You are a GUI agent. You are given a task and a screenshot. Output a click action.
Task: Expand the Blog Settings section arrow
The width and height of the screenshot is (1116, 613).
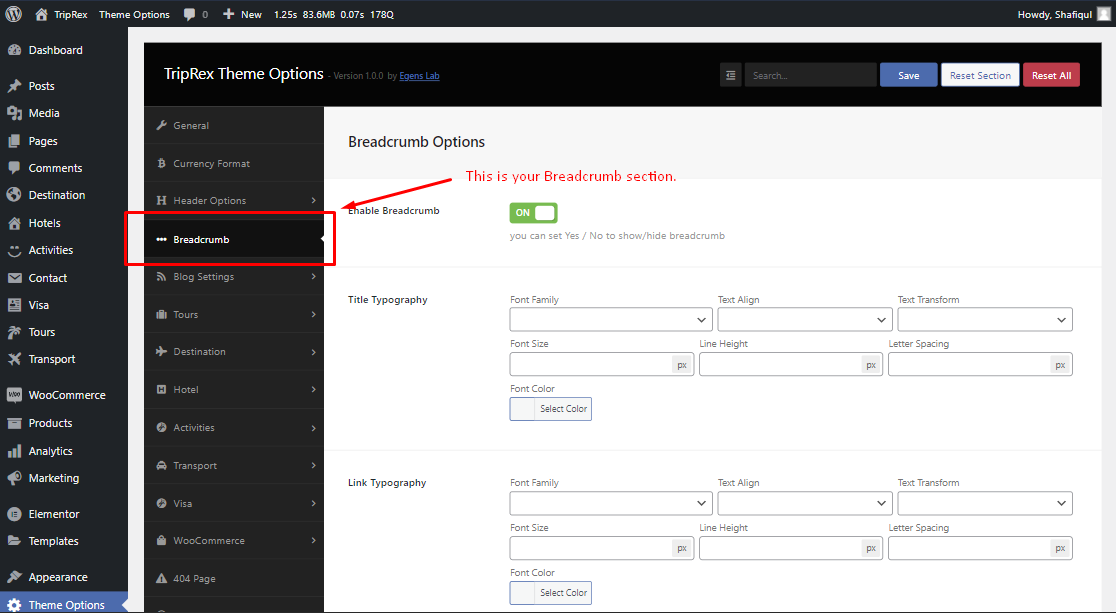click(313, 276)
